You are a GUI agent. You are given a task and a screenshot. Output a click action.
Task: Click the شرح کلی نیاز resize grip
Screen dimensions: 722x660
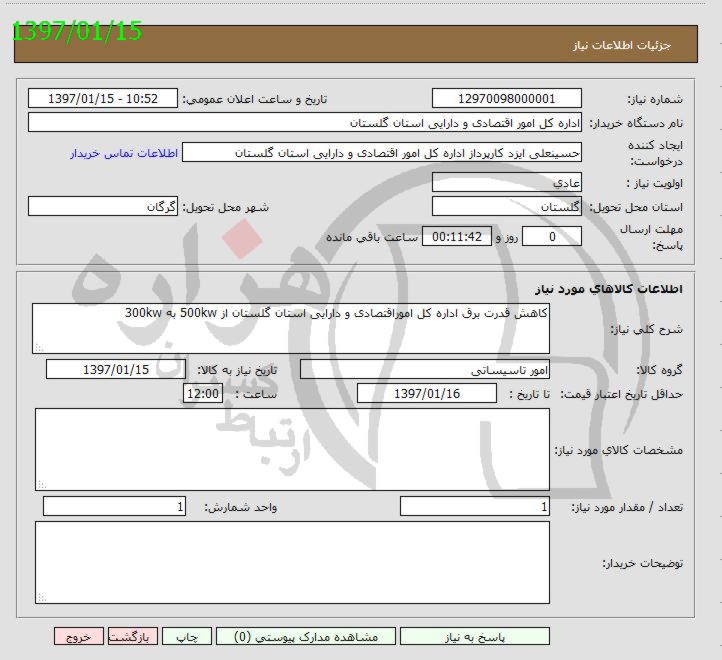tap(39, 348)
